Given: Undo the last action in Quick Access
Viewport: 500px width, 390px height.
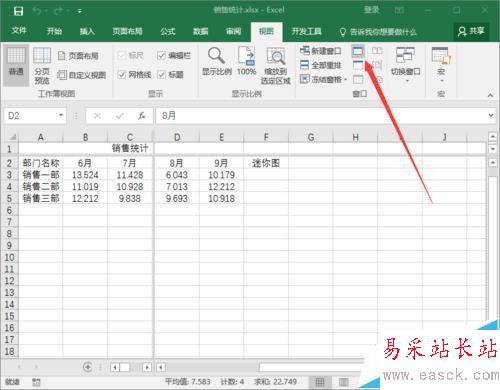Looking at the screenshot, I should coord(37,11).
